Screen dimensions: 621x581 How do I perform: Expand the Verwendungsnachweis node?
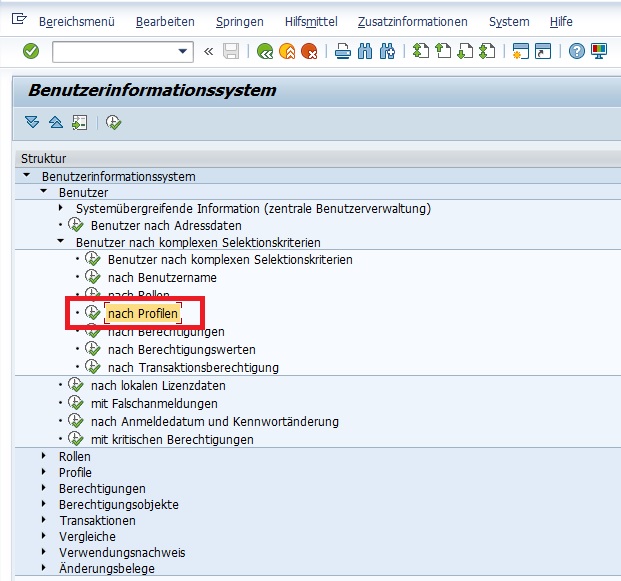tap(44, 551)
